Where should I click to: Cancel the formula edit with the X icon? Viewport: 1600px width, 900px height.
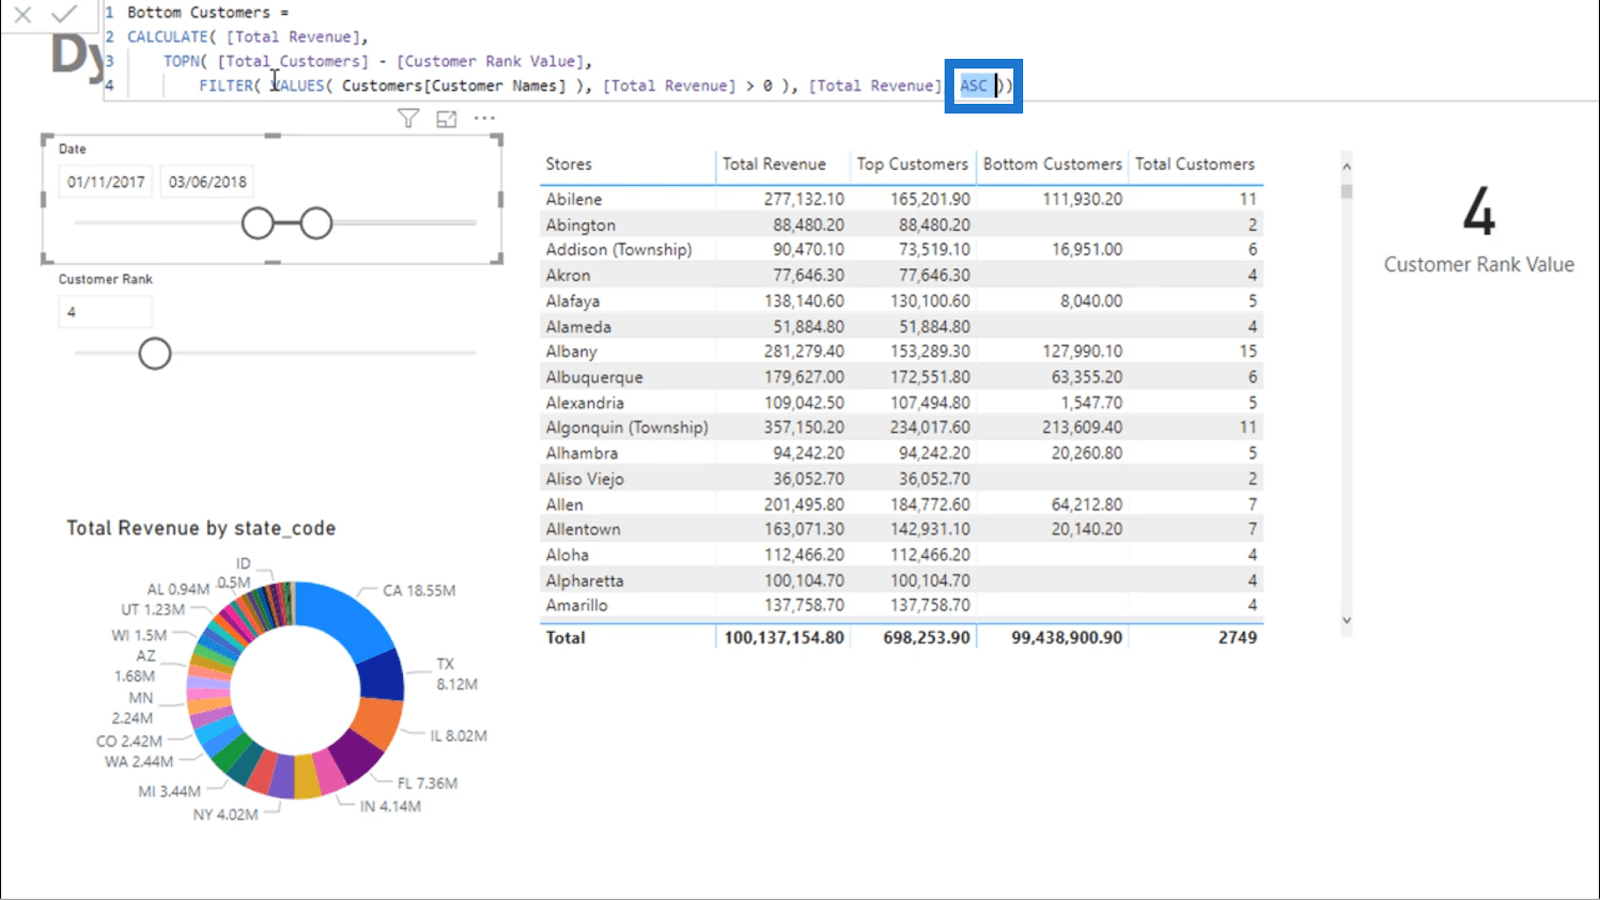pyautogui.click(x=23, y=15)
